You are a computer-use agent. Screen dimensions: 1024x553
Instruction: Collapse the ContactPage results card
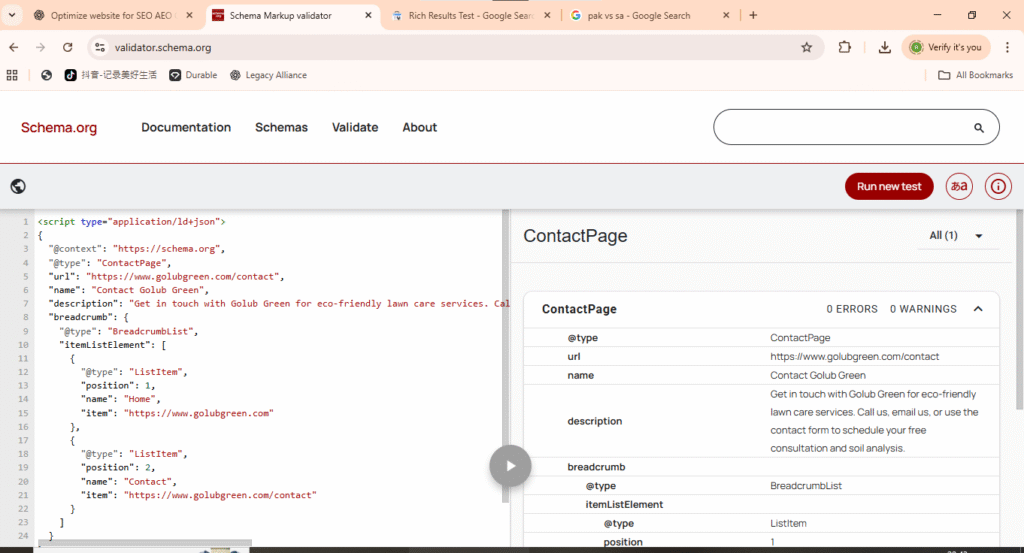click(x=978, y=309)
